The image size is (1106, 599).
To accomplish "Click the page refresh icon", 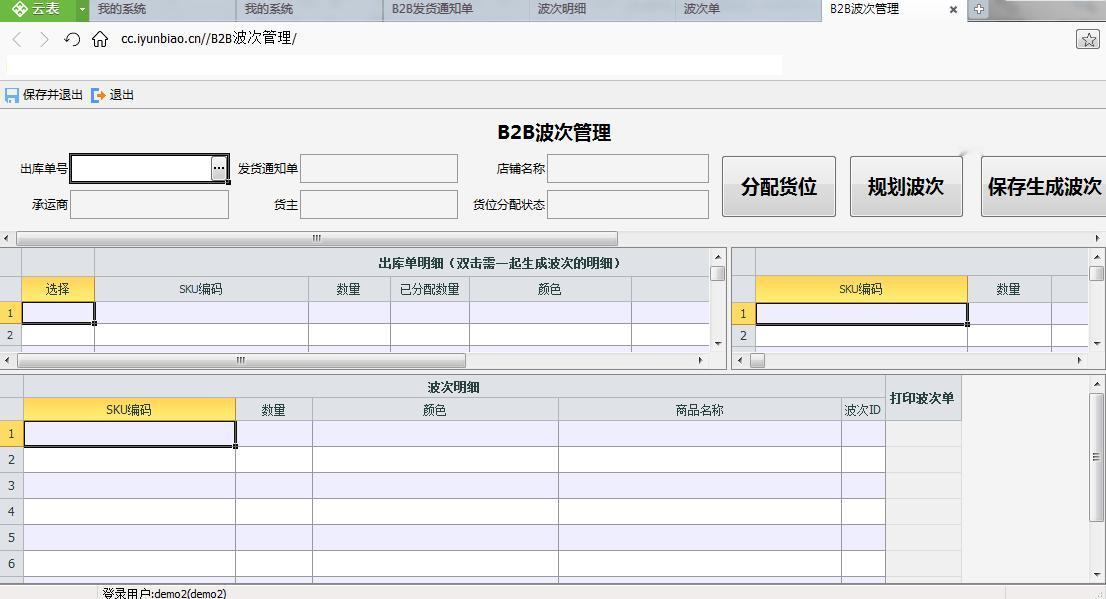I will [x=72, y=40].
